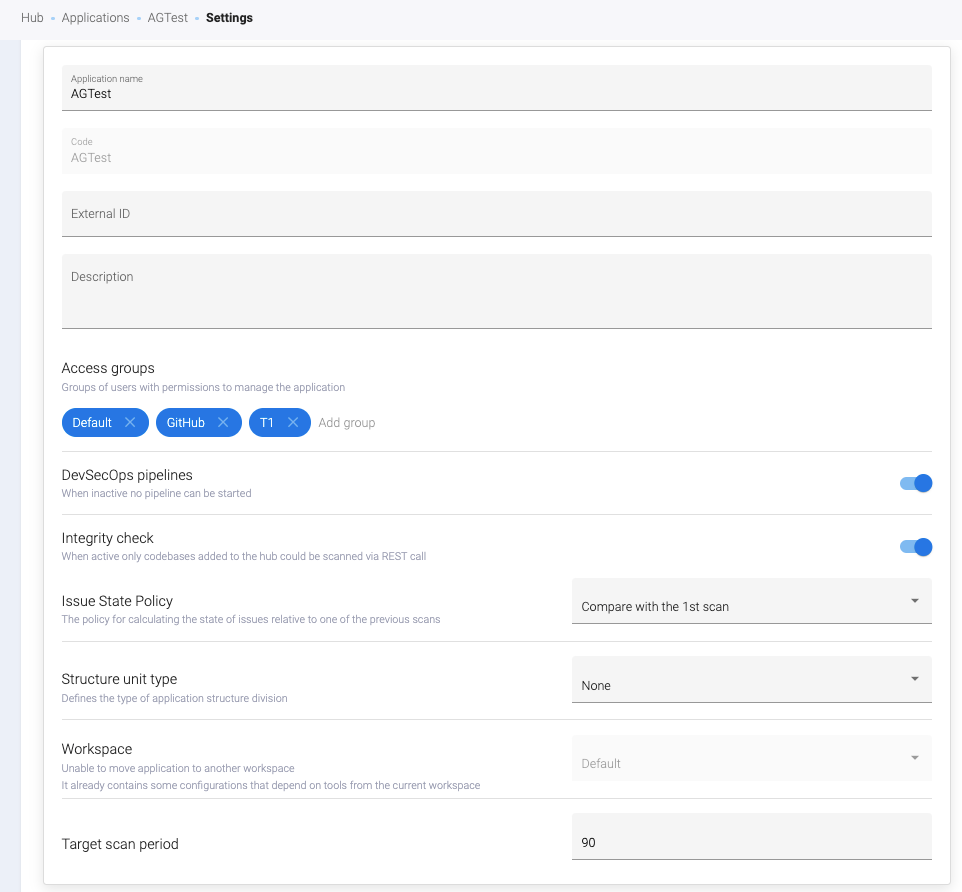This screenshot has width=962, height=892.
Task: Click the Add group input
Action: [347, 423]
